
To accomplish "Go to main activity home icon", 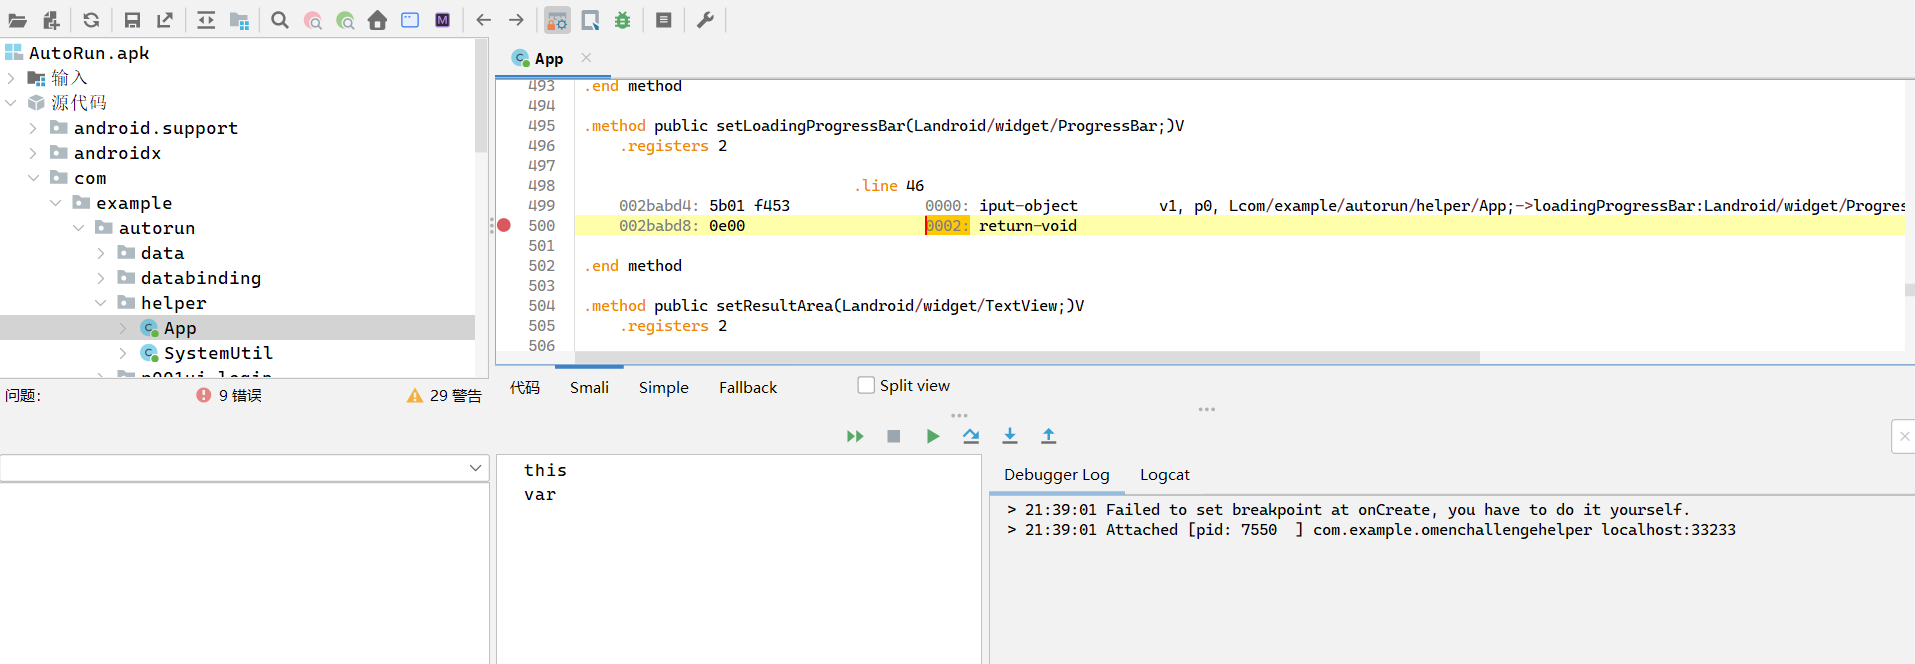I will [x=378, y=20].
